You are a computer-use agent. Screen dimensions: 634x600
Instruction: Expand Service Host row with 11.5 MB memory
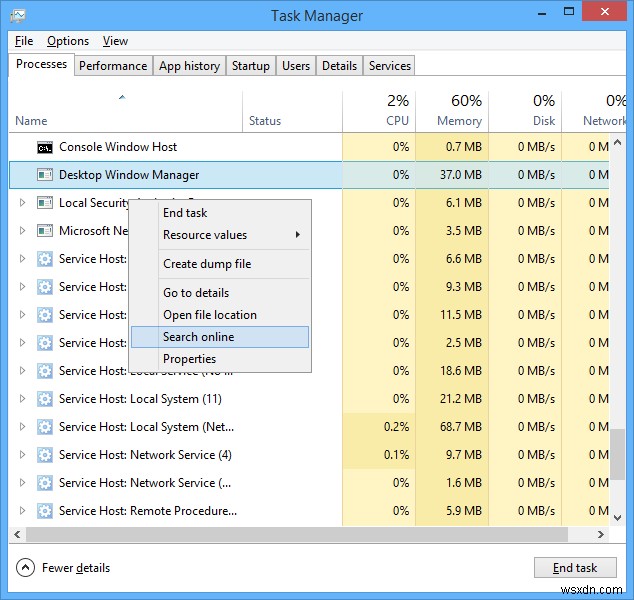pos(23,315)
